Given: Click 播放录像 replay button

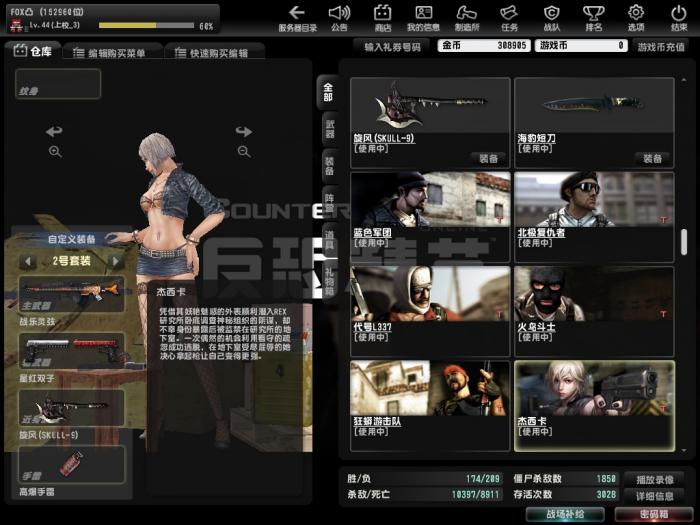Looking at the screenshot, I should 654,479.
